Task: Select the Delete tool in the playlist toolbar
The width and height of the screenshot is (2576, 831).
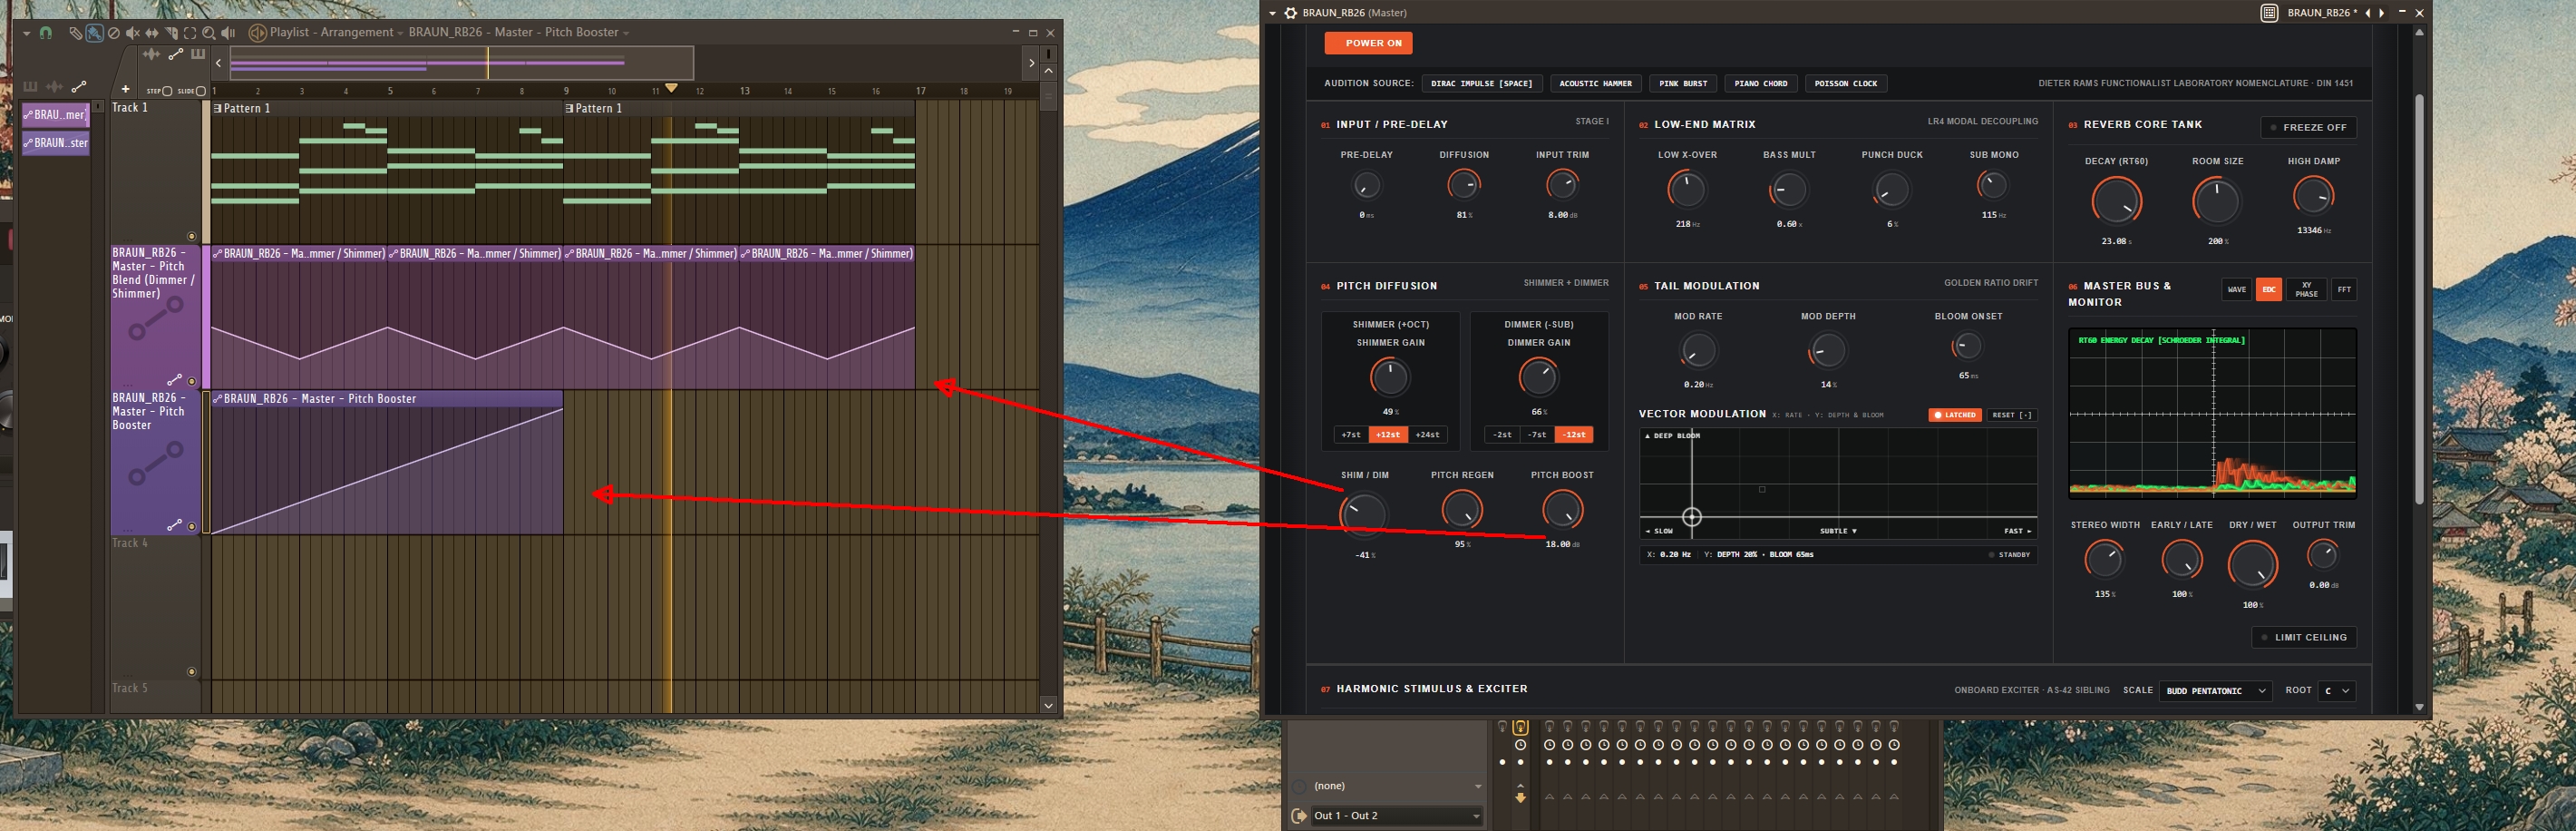Action: click(x=114, y=33)
